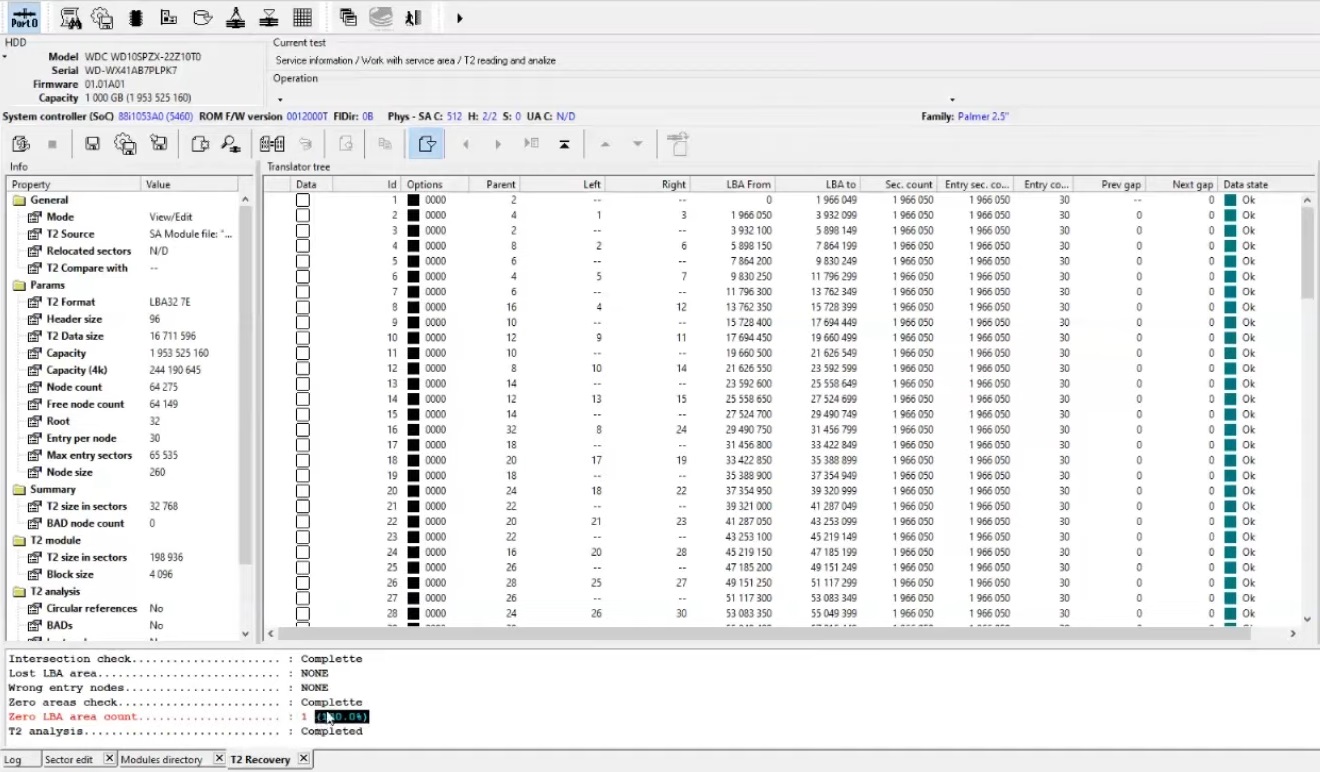Screen dimensions: 1320x772
Task: Tick the Data checkbox for node Id 20
Action: pos(302,491)
